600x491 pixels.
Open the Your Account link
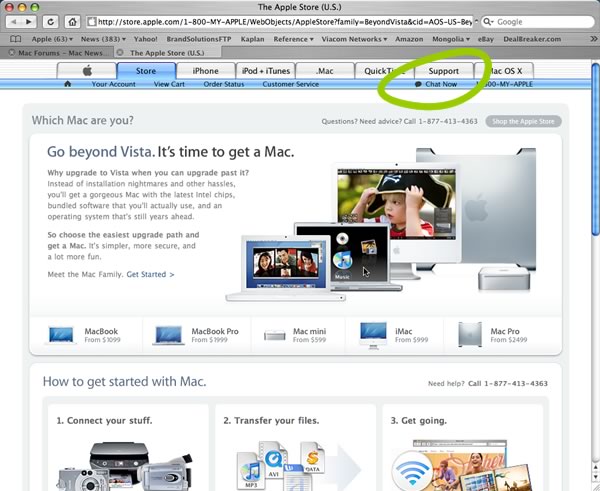click(x=113, y=84)
